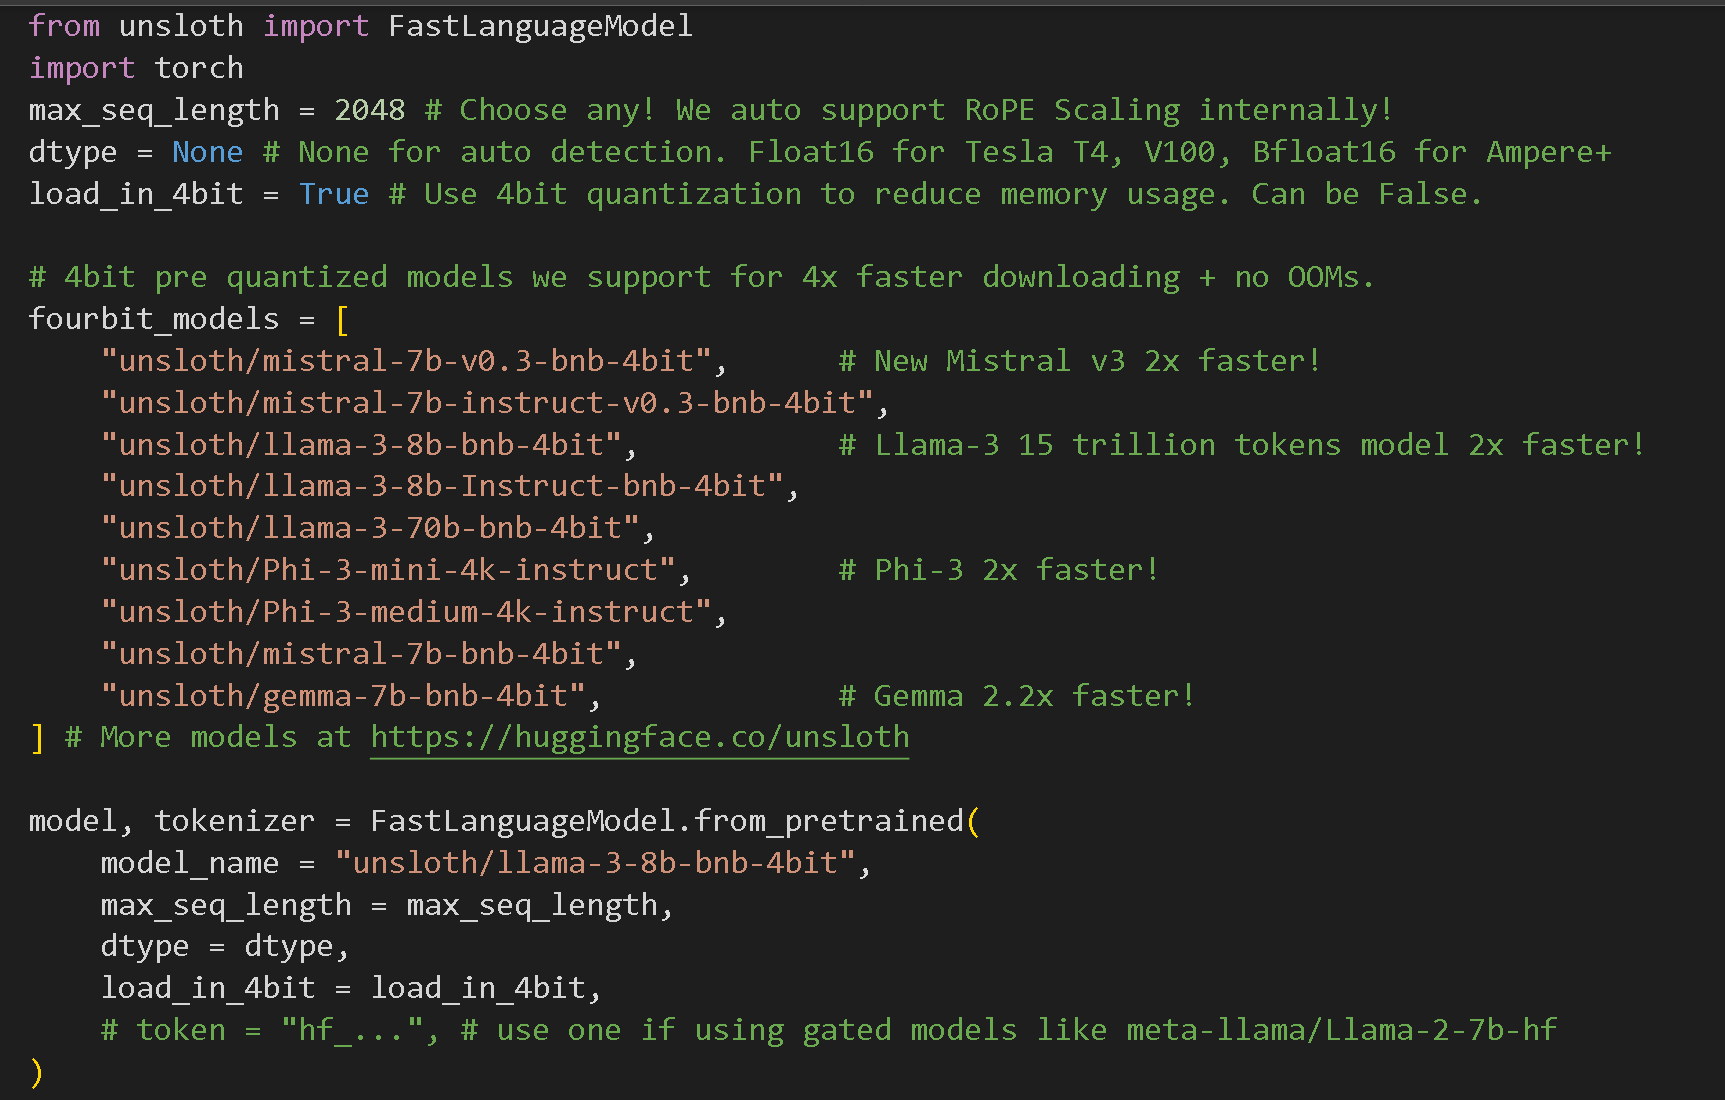Click the word torch in import statement

click(x=199, y=68)
